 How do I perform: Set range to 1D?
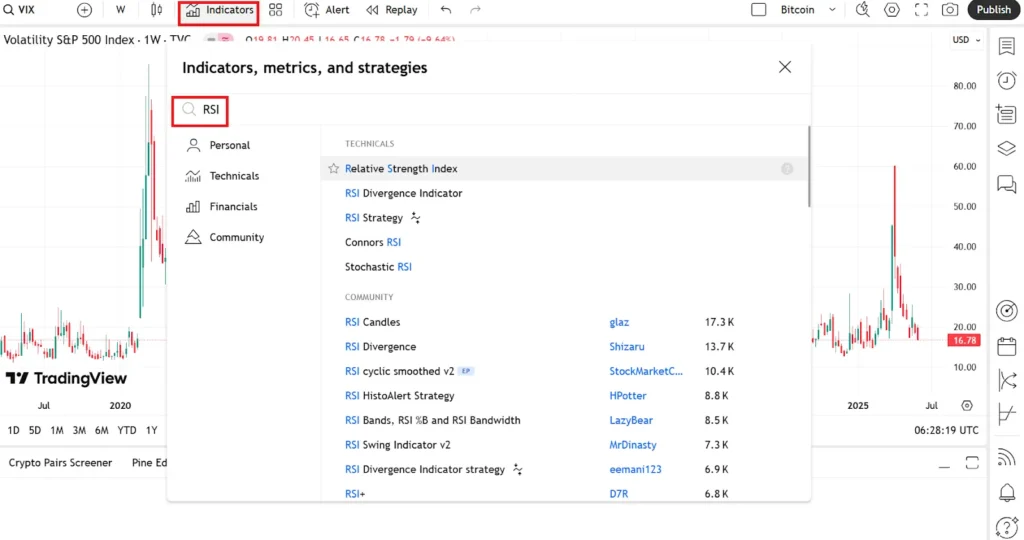pyautogui.click(x=14, y=430)
